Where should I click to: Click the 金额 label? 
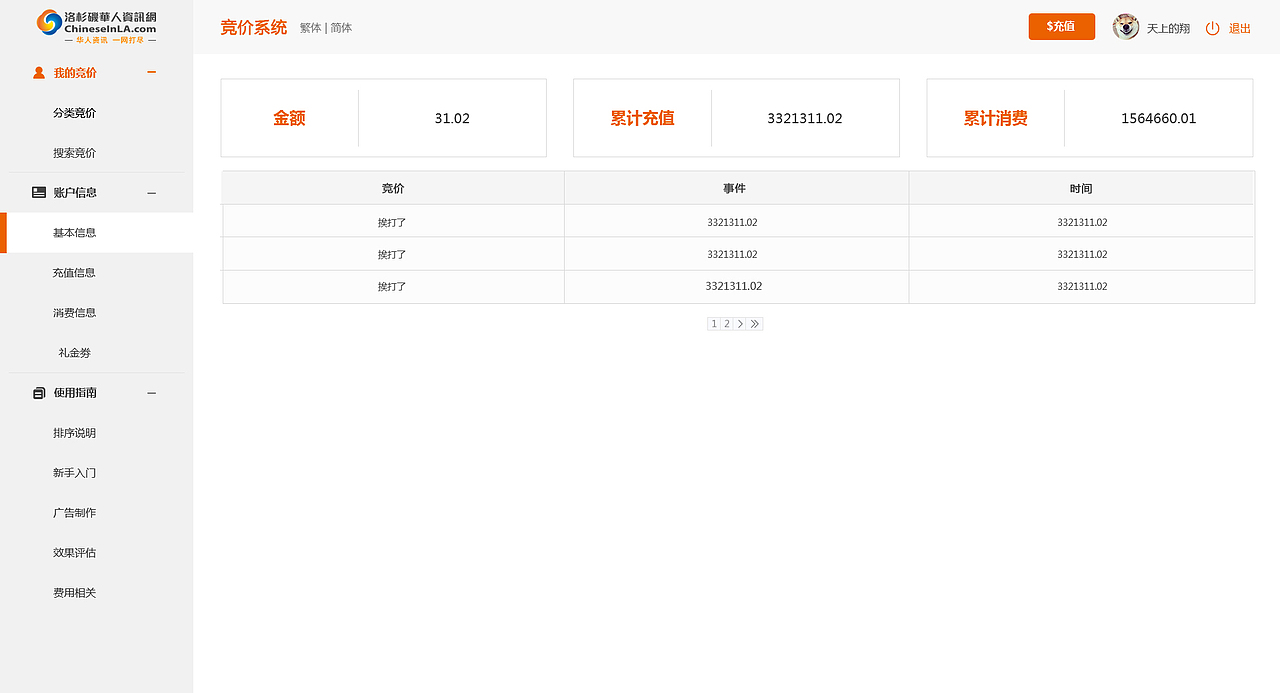click(x=290, y=118)
